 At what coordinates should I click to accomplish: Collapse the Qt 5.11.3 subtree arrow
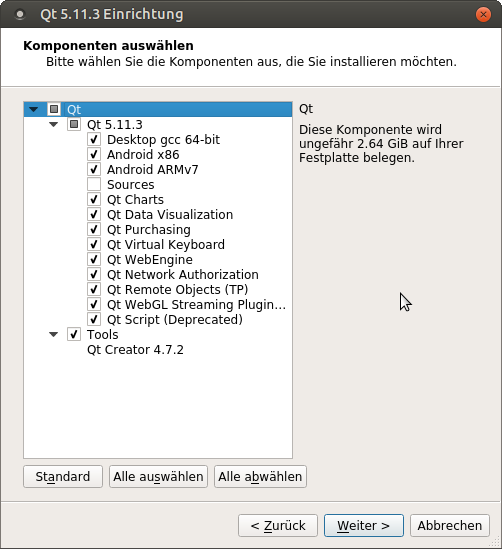(54, 125)
